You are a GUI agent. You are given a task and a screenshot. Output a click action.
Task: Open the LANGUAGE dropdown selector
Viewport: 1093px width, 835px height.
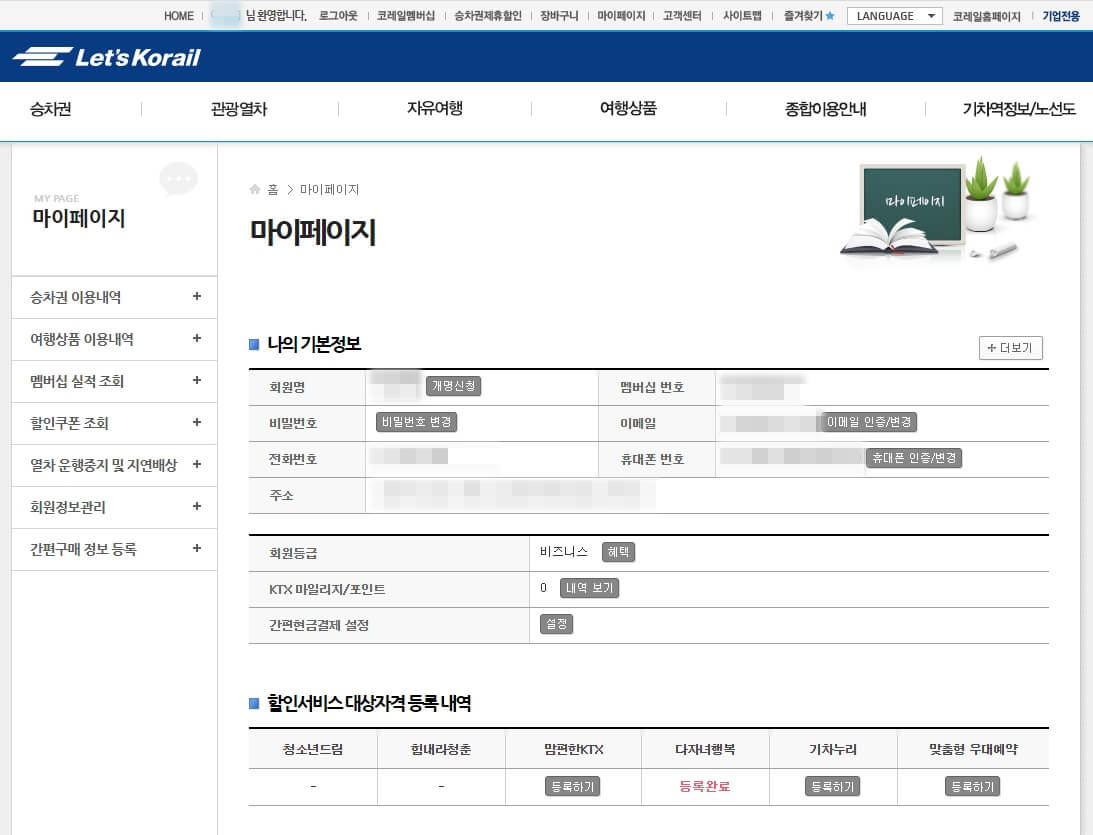tap(893, 15)
